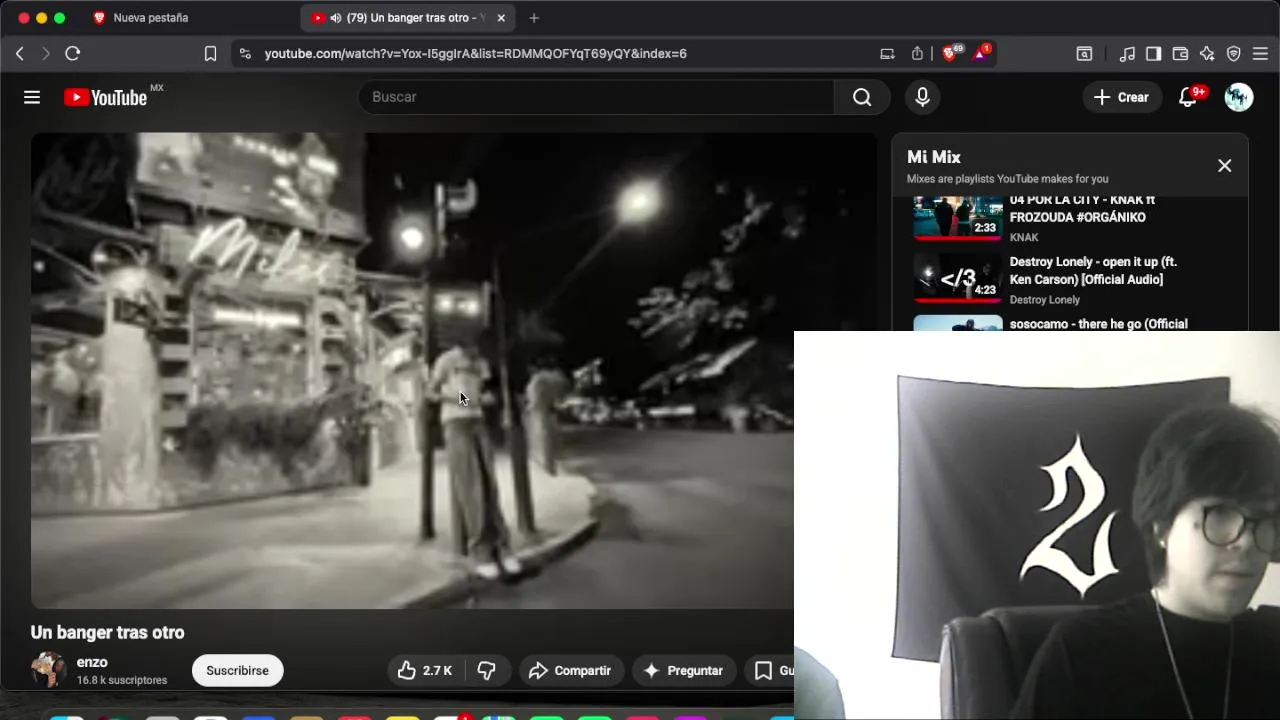Open the YouTube guide hamburger menu
1280x720 pixels.
coord(32,97)
